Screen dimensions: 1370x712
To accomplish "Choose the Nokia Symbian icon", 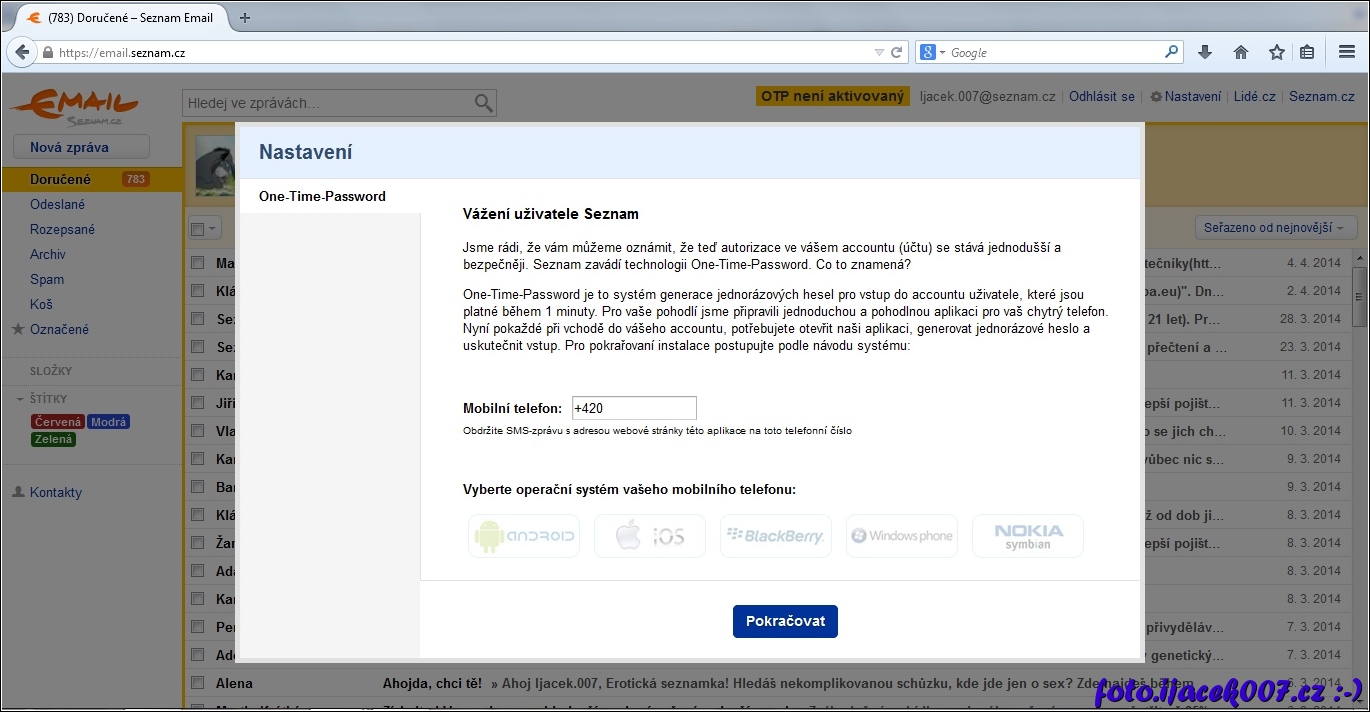I will (x=1027, y=536).
